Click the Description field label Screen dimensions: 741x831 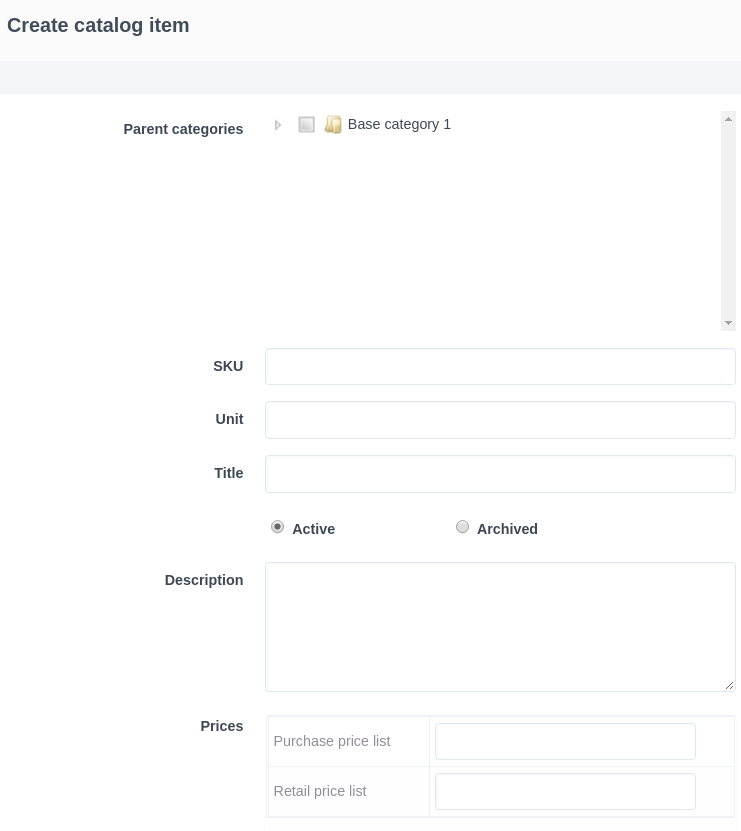click(204, 580)
